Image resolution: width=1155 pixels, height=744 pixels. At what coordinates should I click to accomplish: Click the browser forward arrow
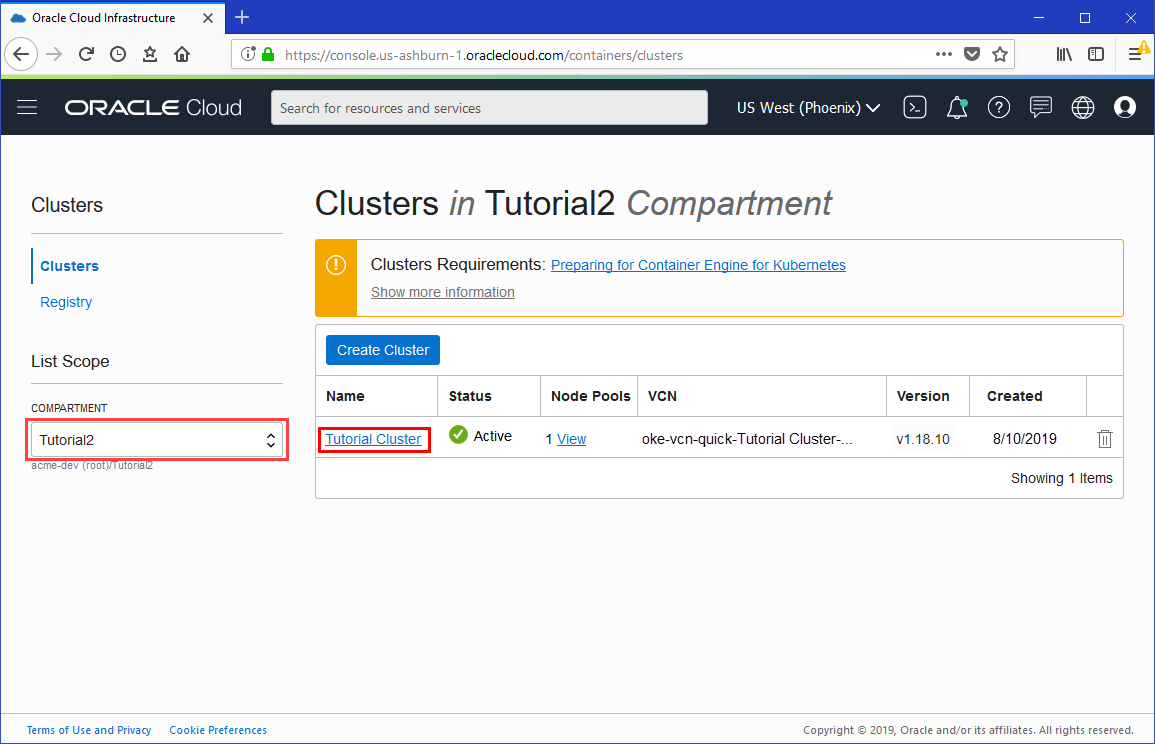(54, 55)
